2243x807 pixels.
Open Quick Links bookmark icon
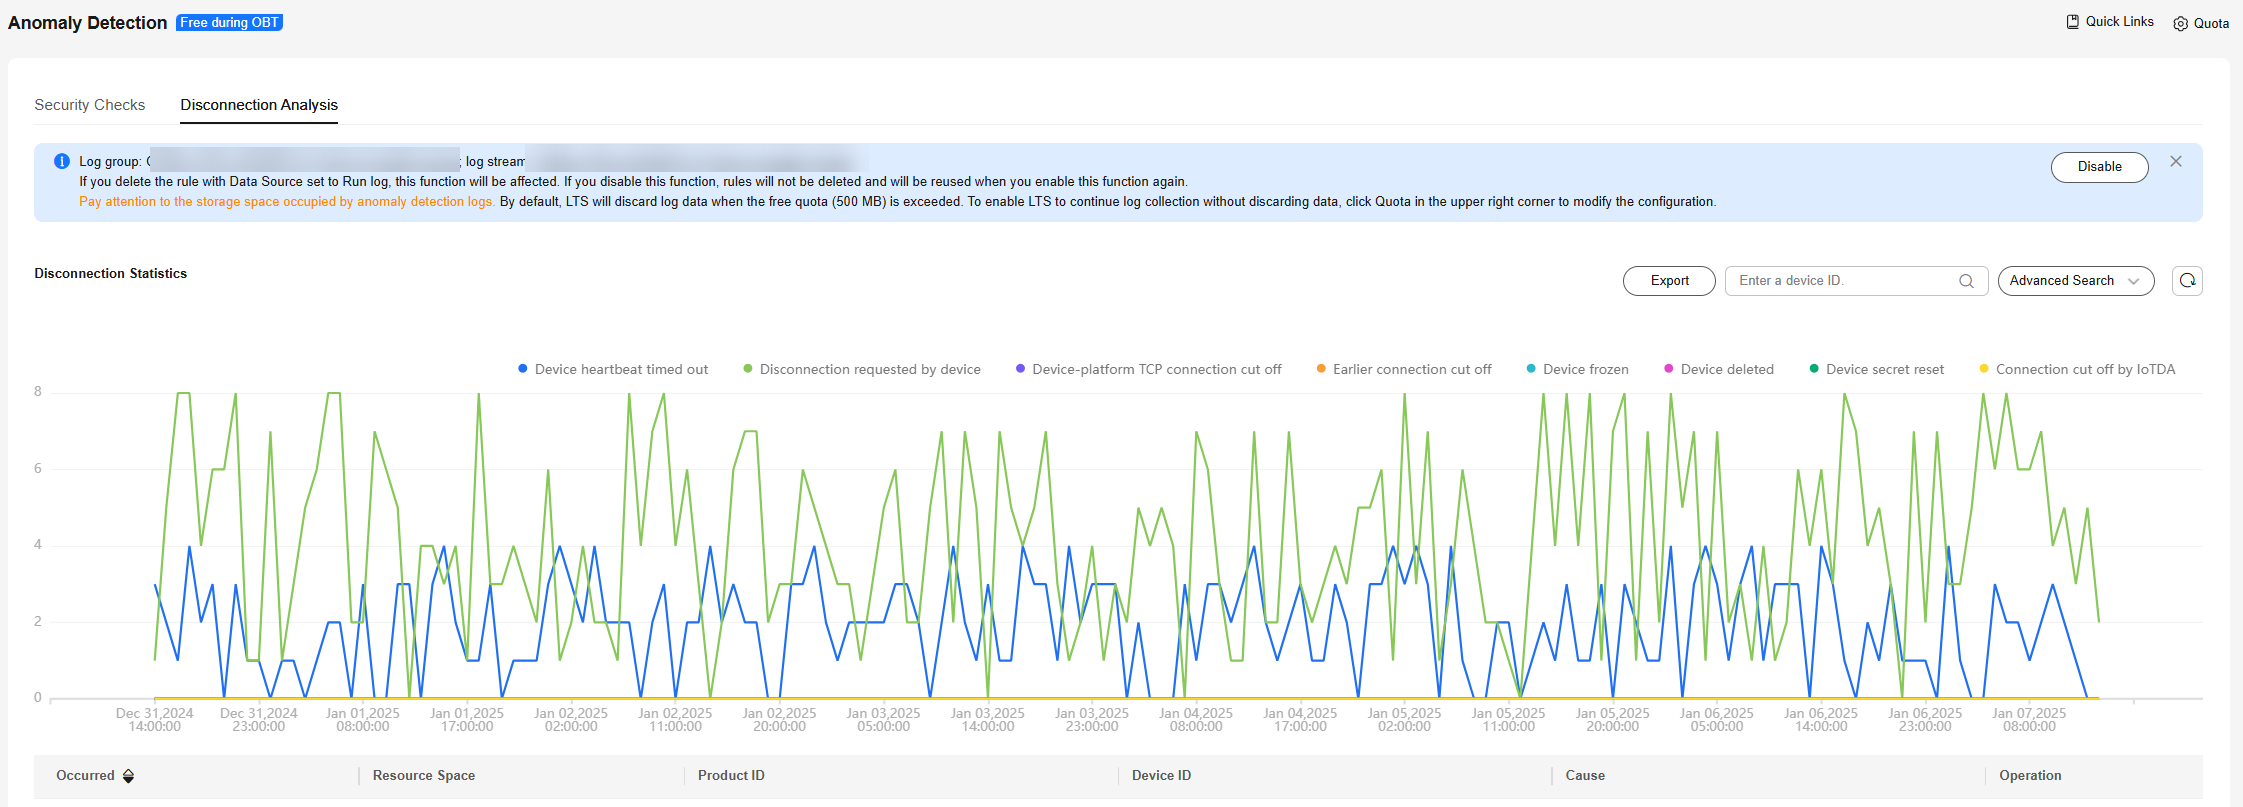point(2073,22)
